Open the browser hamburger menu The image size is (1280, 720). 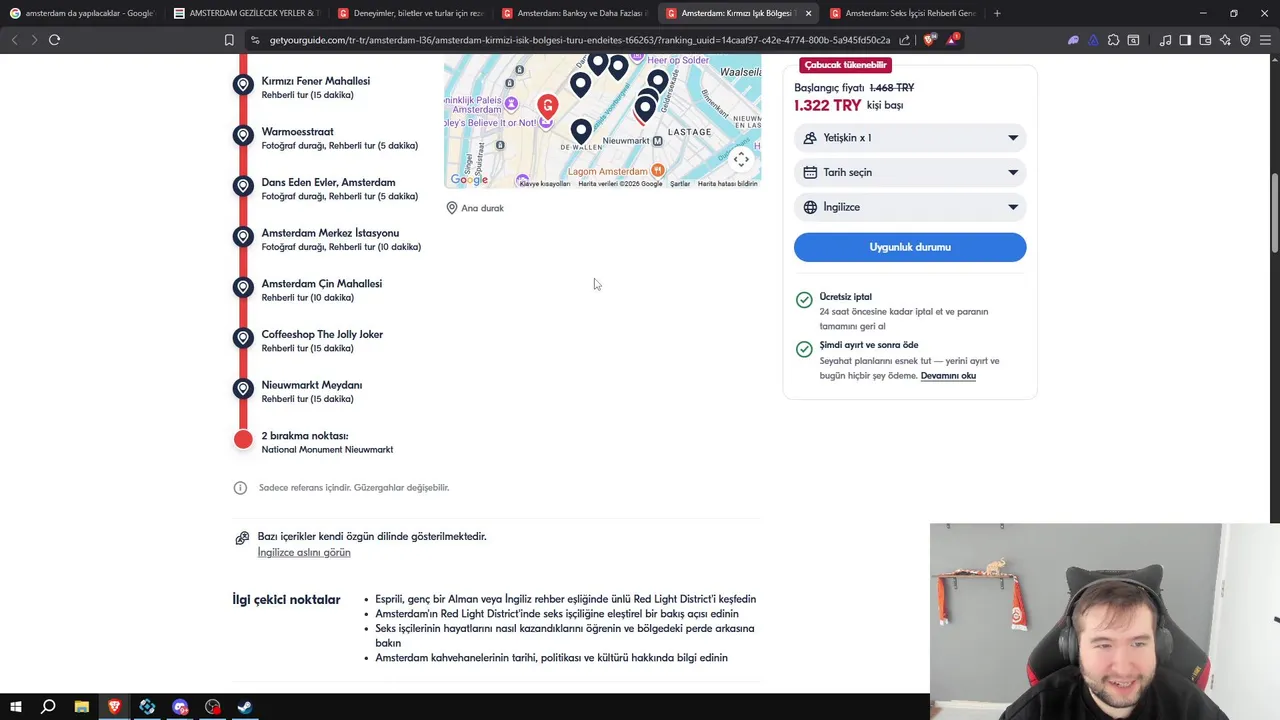[1265, 40]
